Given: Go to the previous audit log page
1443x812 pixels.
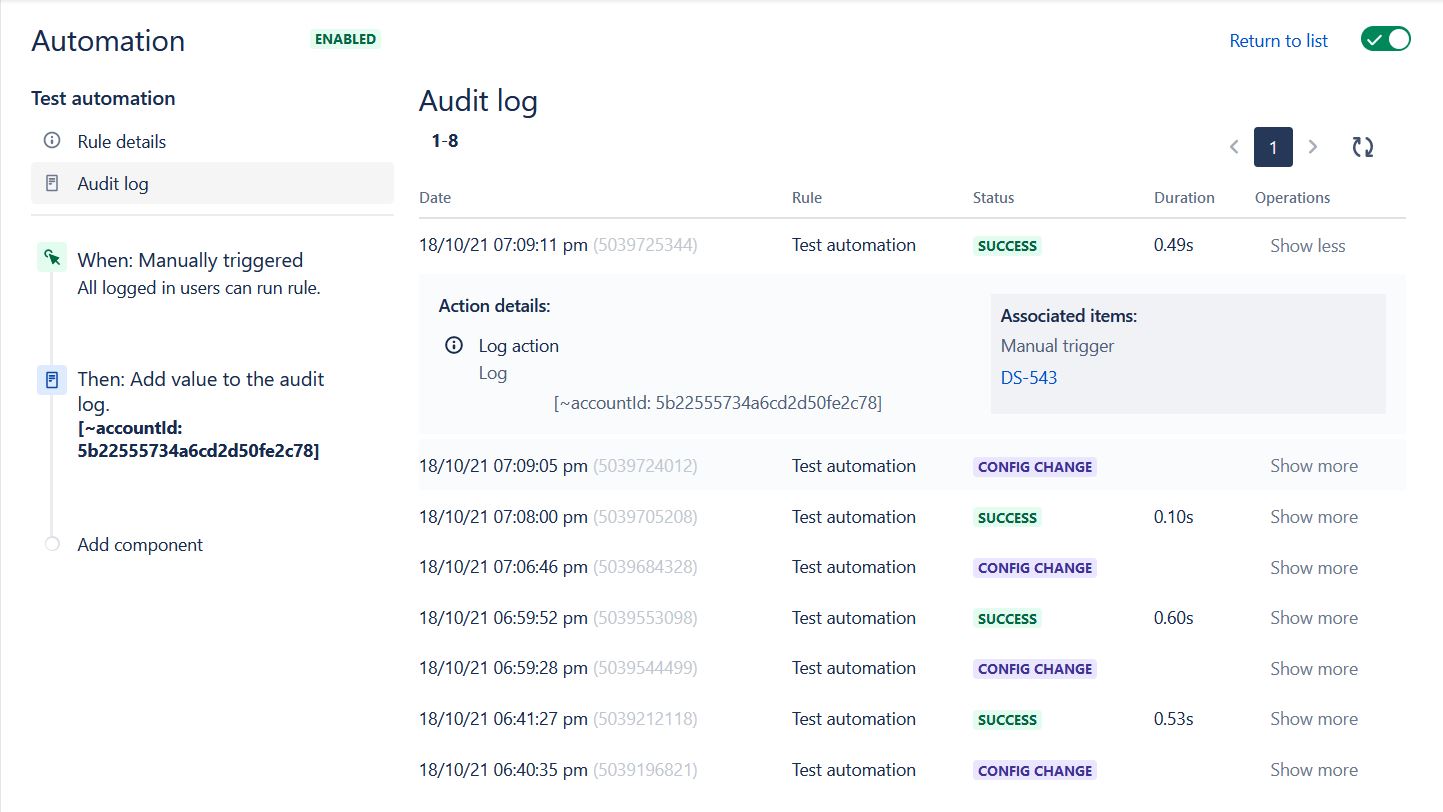Looking at the screenshot, I should [x=1234, y=147].
